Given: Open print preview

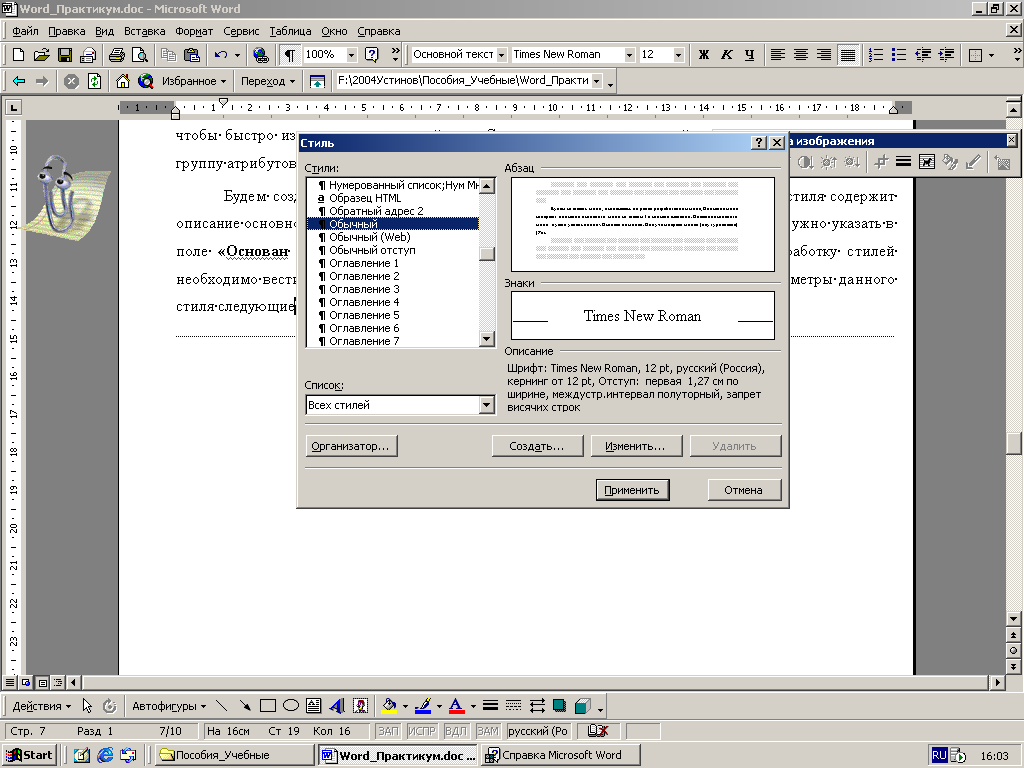Looking at the screenshot, I should coord(140,55).
